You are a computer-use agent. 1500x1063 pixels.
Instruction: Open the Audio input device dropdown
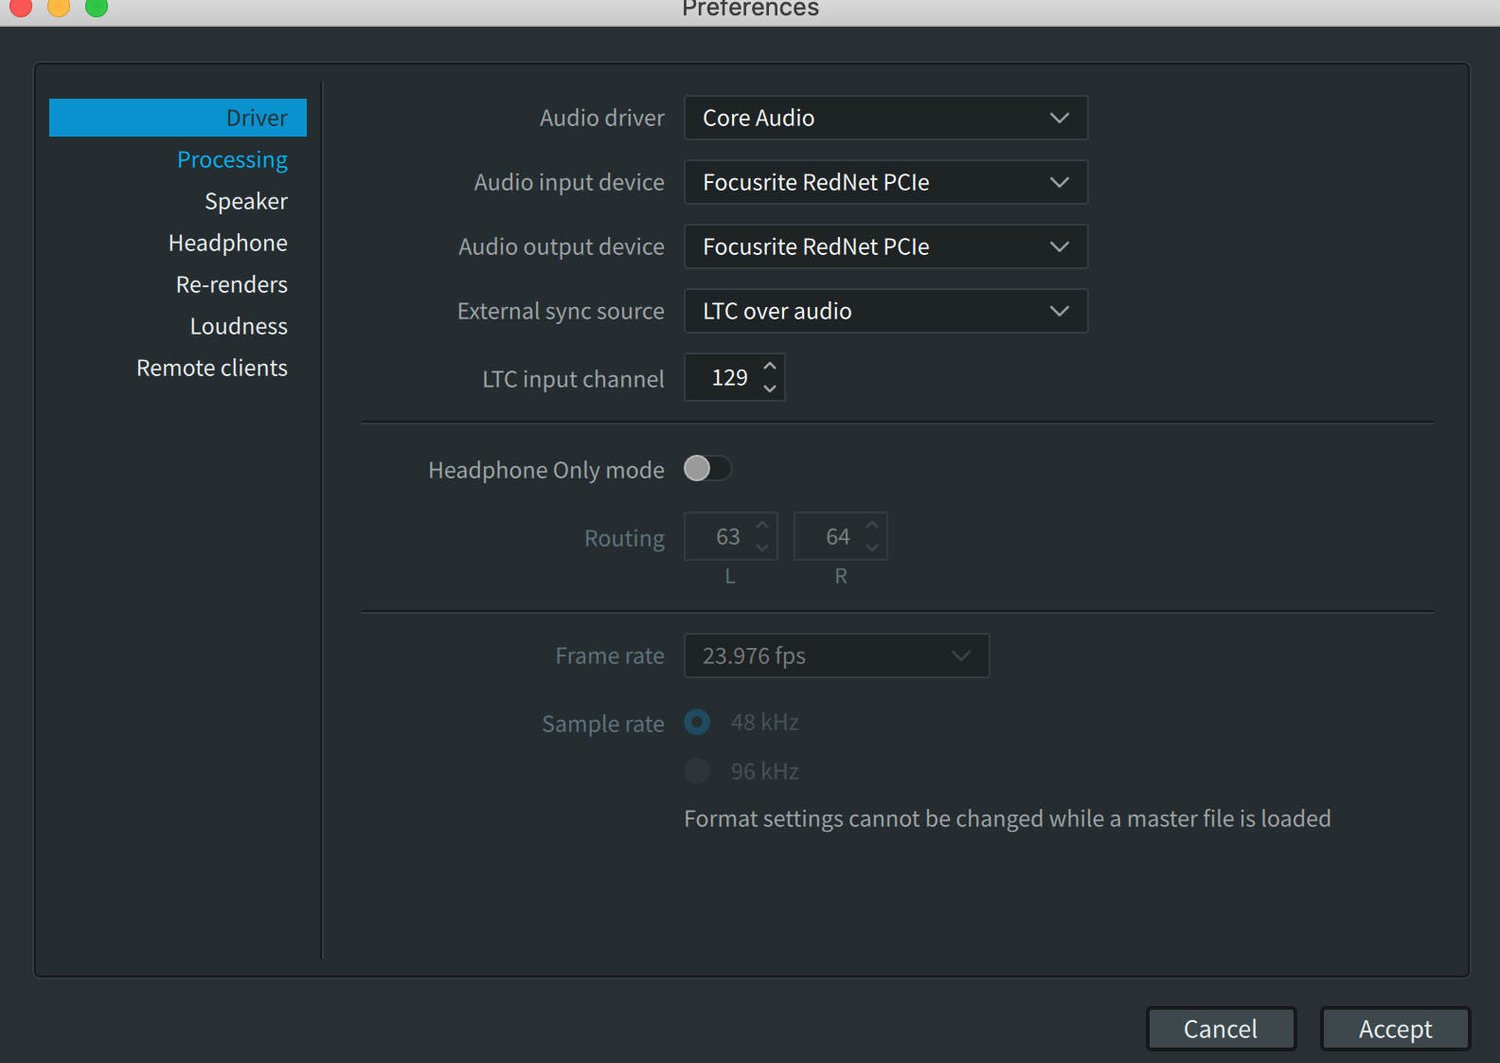coord(884,182)
